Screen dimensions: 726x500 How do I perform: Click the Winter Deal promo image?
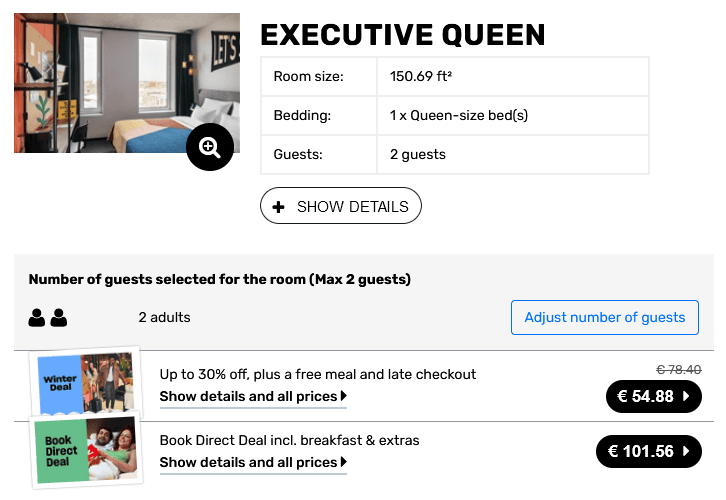pyautogui.click(x=86, y=384)
